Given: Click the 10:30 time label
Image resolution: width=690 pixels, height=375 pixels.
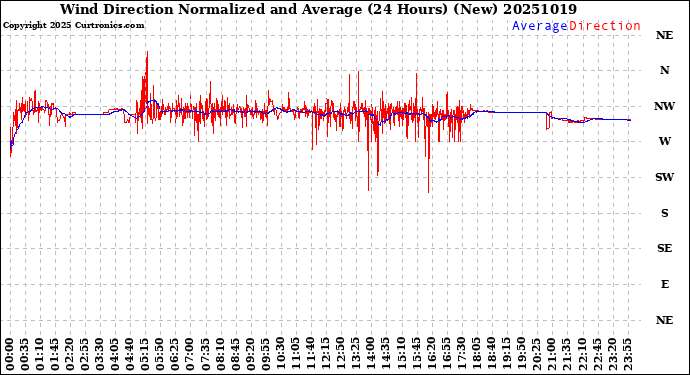Looking at the screenshot, I should point(280,355).
